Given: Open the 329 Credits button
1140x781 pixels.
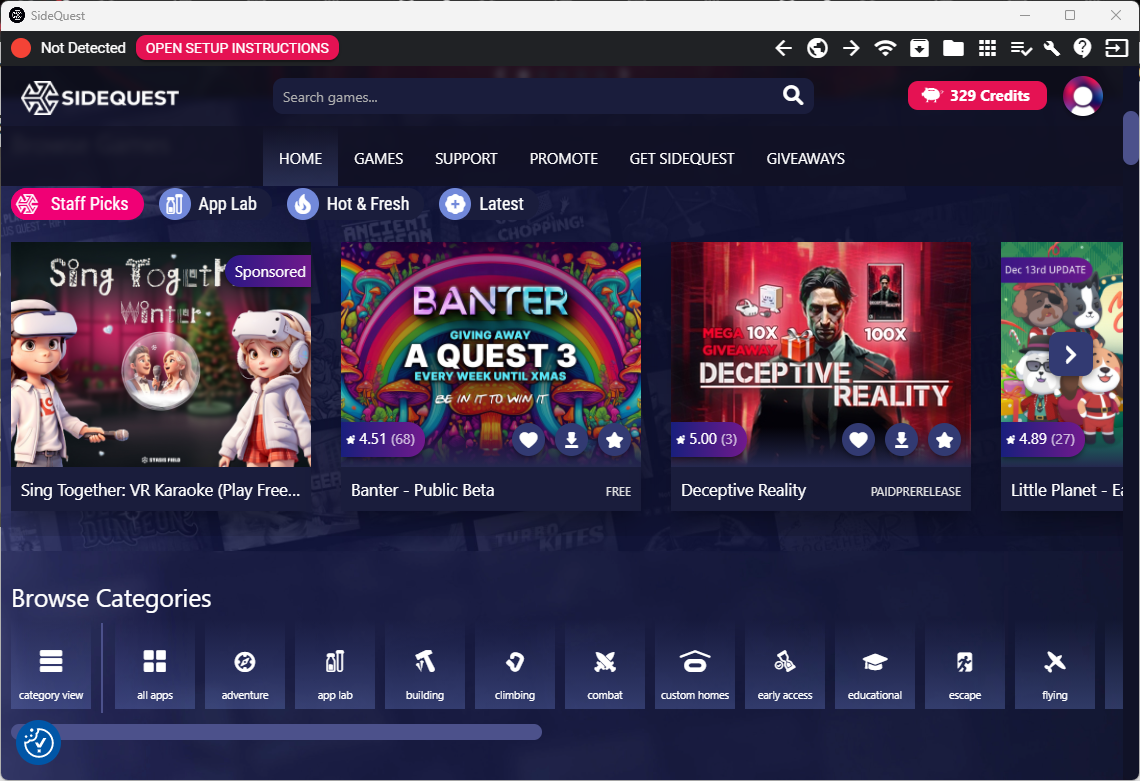Looking at the screenshot, I should coord(977,96).
